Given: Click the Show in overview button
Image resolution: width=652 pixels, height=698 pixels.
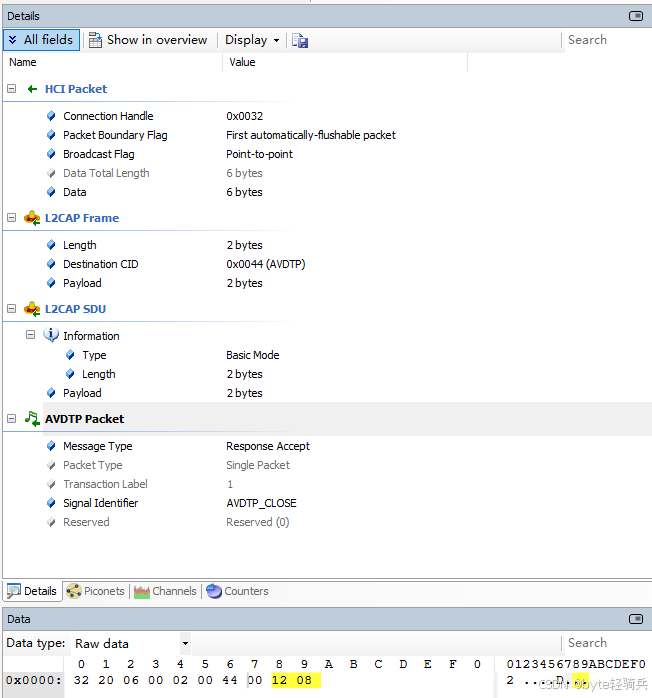Looking at the screenshot, I should pyautogui.click(x=148, y=40).
